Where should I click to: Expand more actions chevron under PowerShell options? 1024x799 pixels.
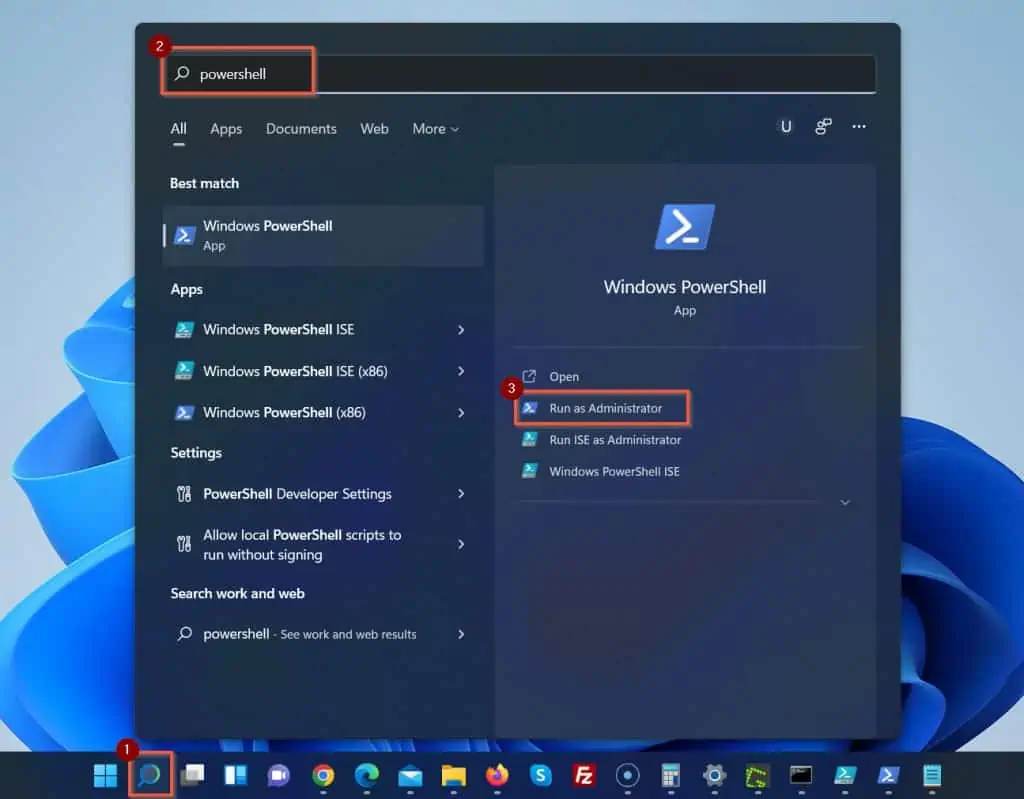click(x=845, y=502)
